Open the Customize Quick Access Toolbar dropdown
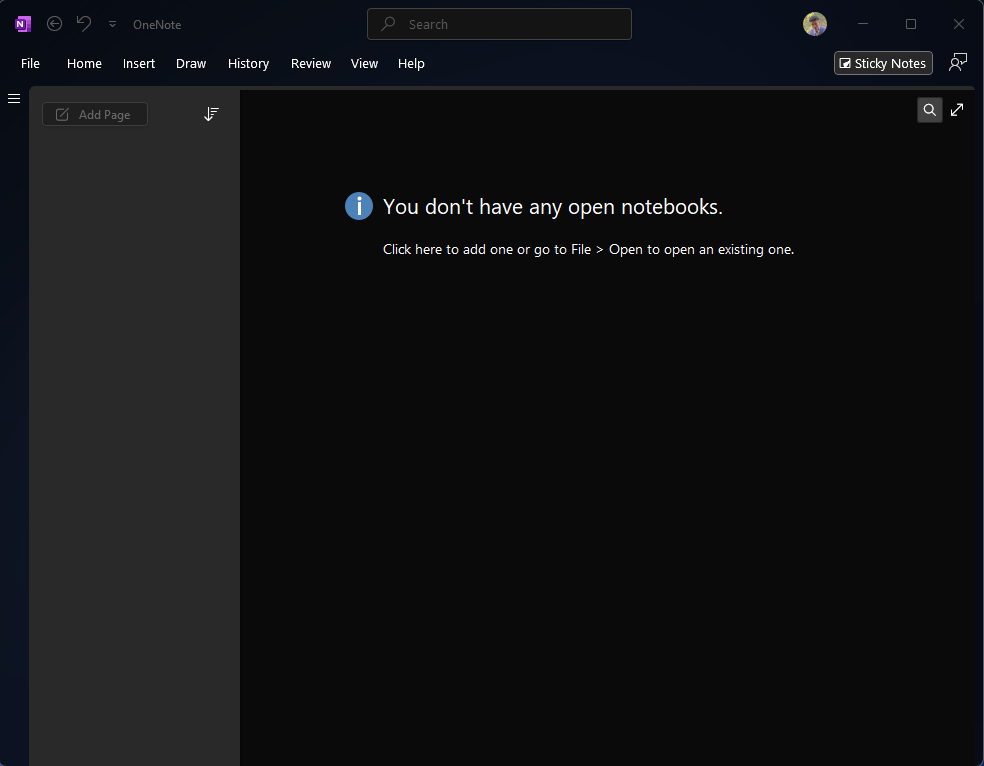Viewport: 984px width, 766px height. pos(112,24)
